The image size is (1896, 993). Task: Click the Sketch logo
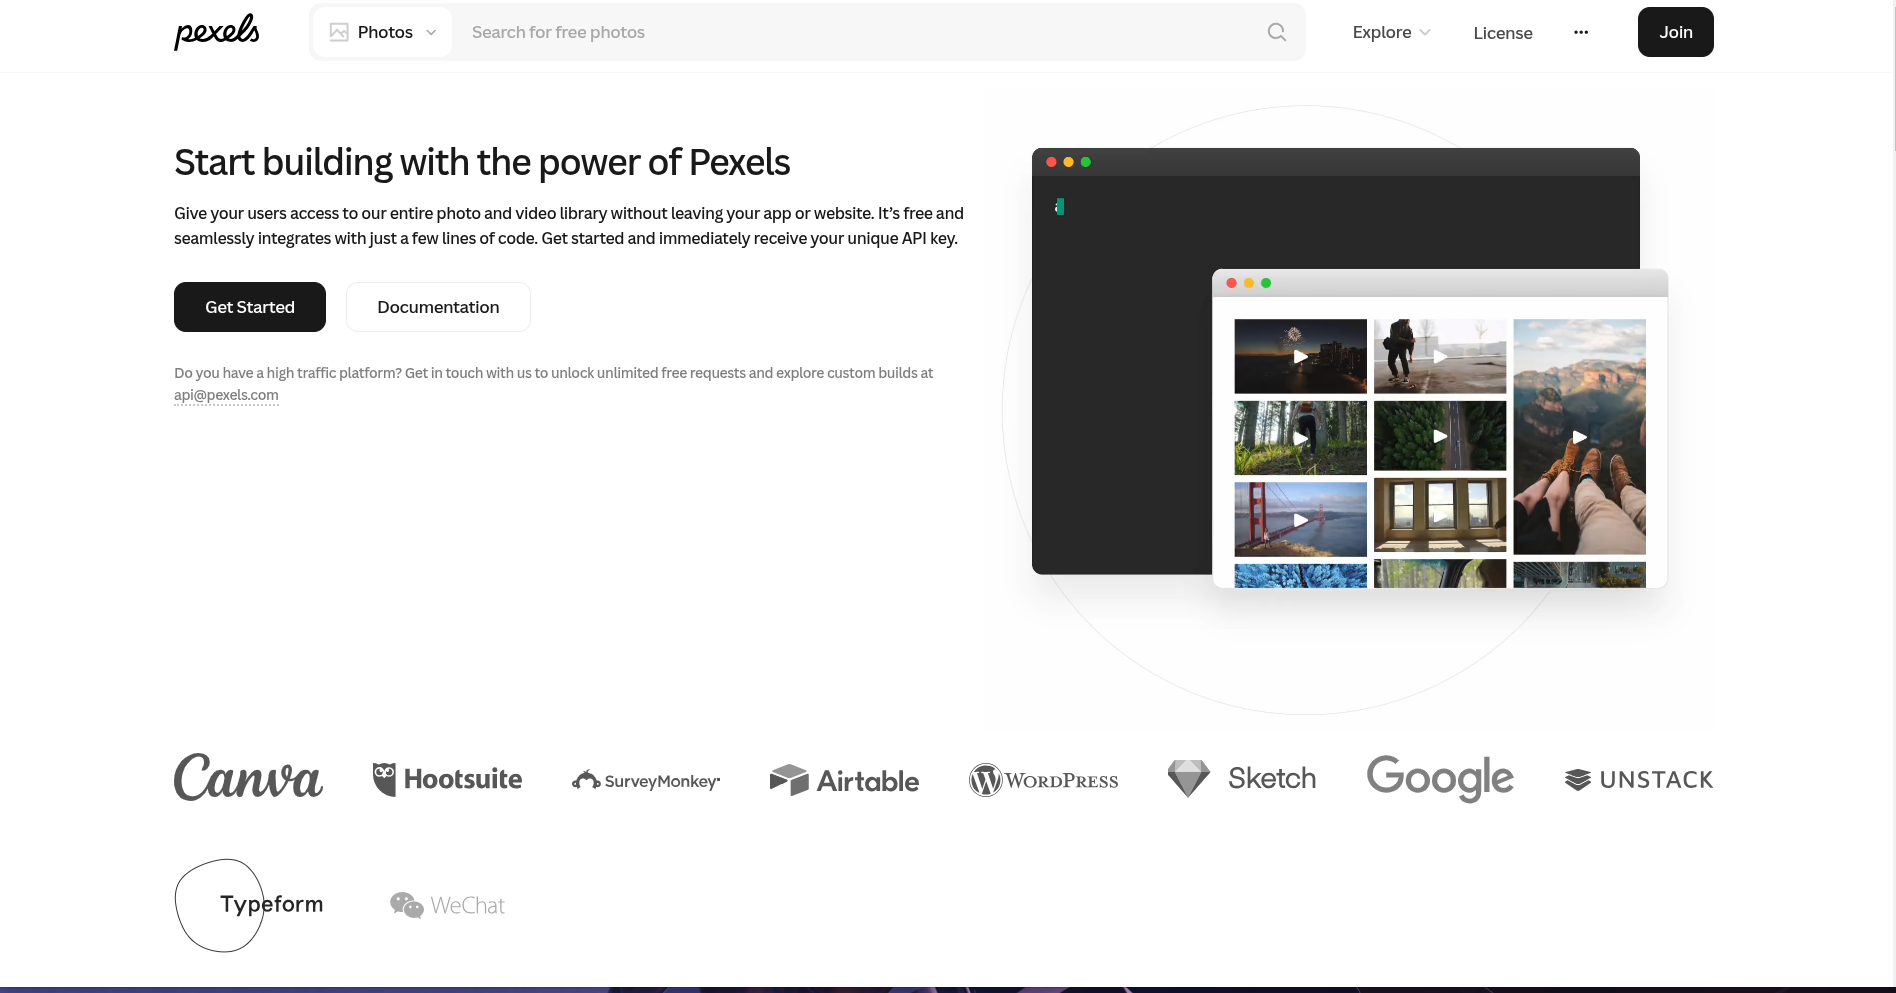click(x=1242, y=778)
